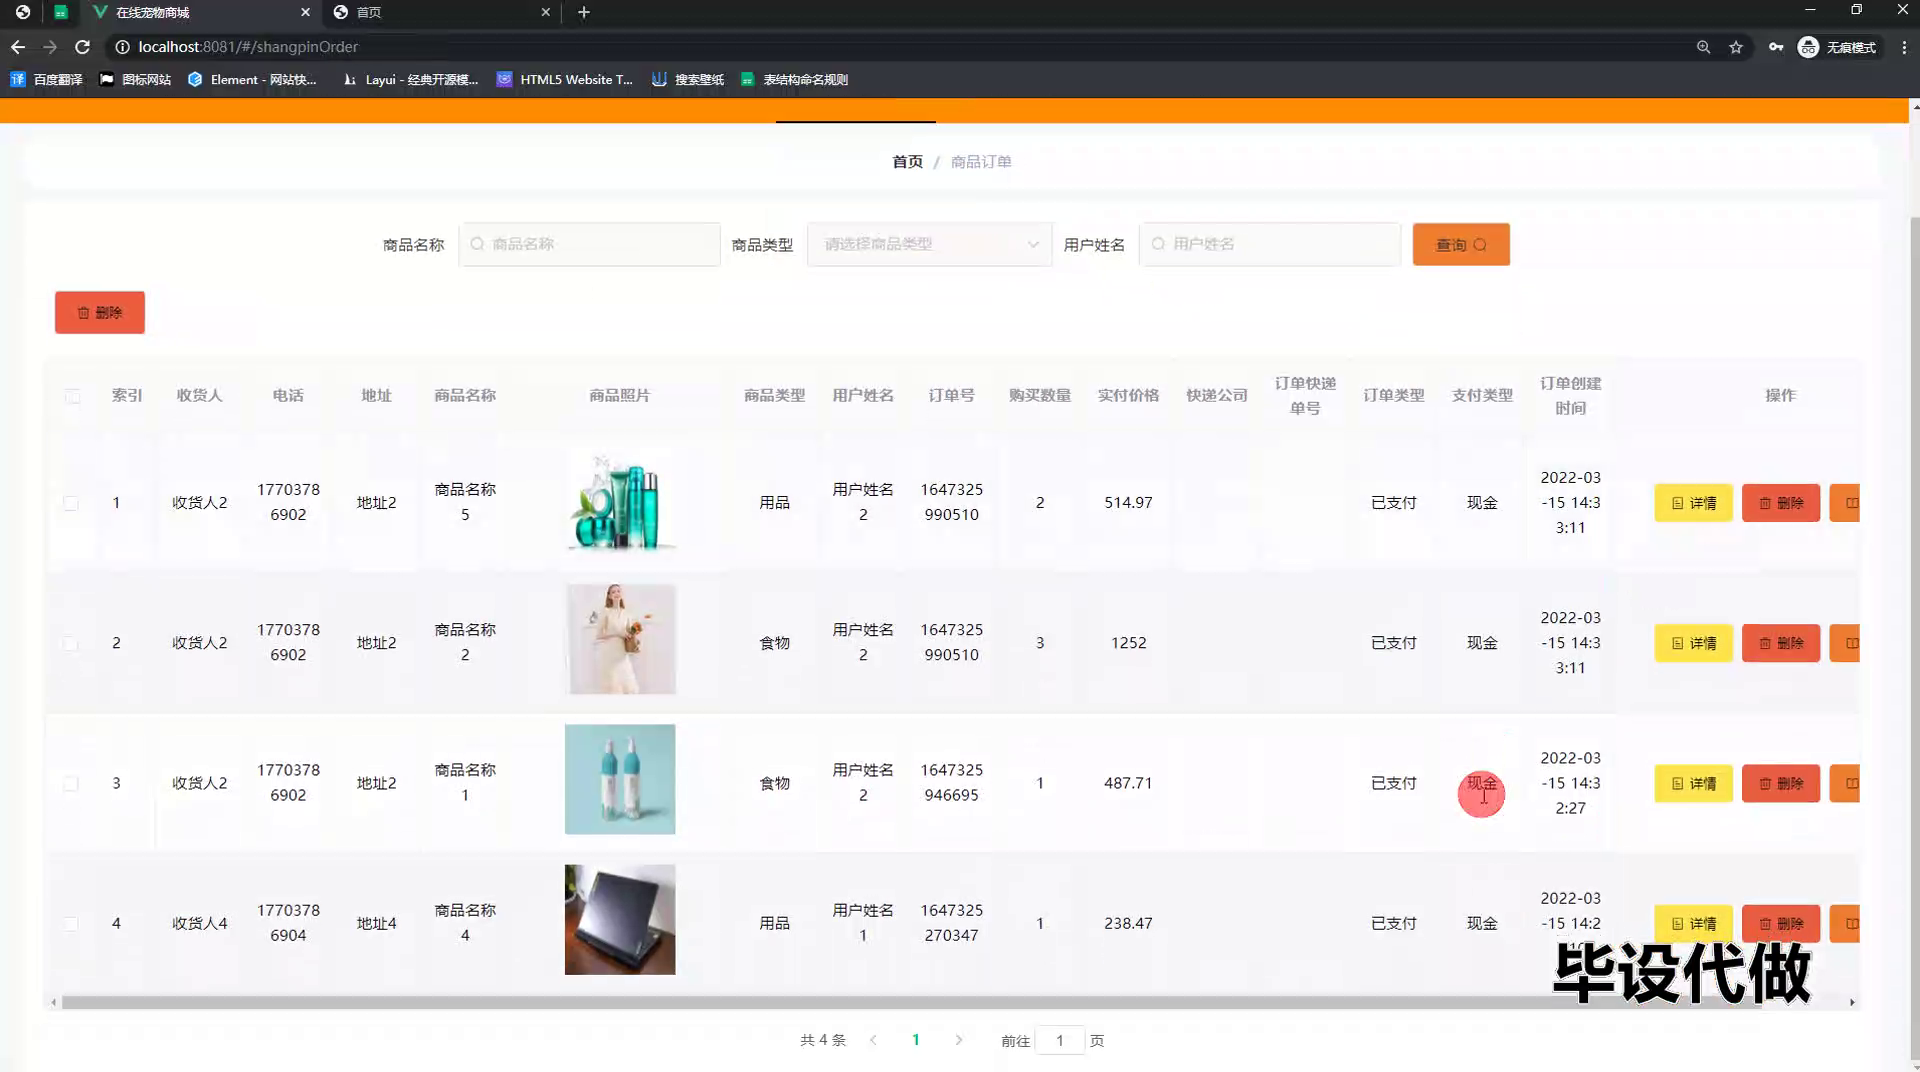This screenshot has width=1920, height=1072.
Task: Go to previous page with left chevron
Action: (x=873, y=1040)
